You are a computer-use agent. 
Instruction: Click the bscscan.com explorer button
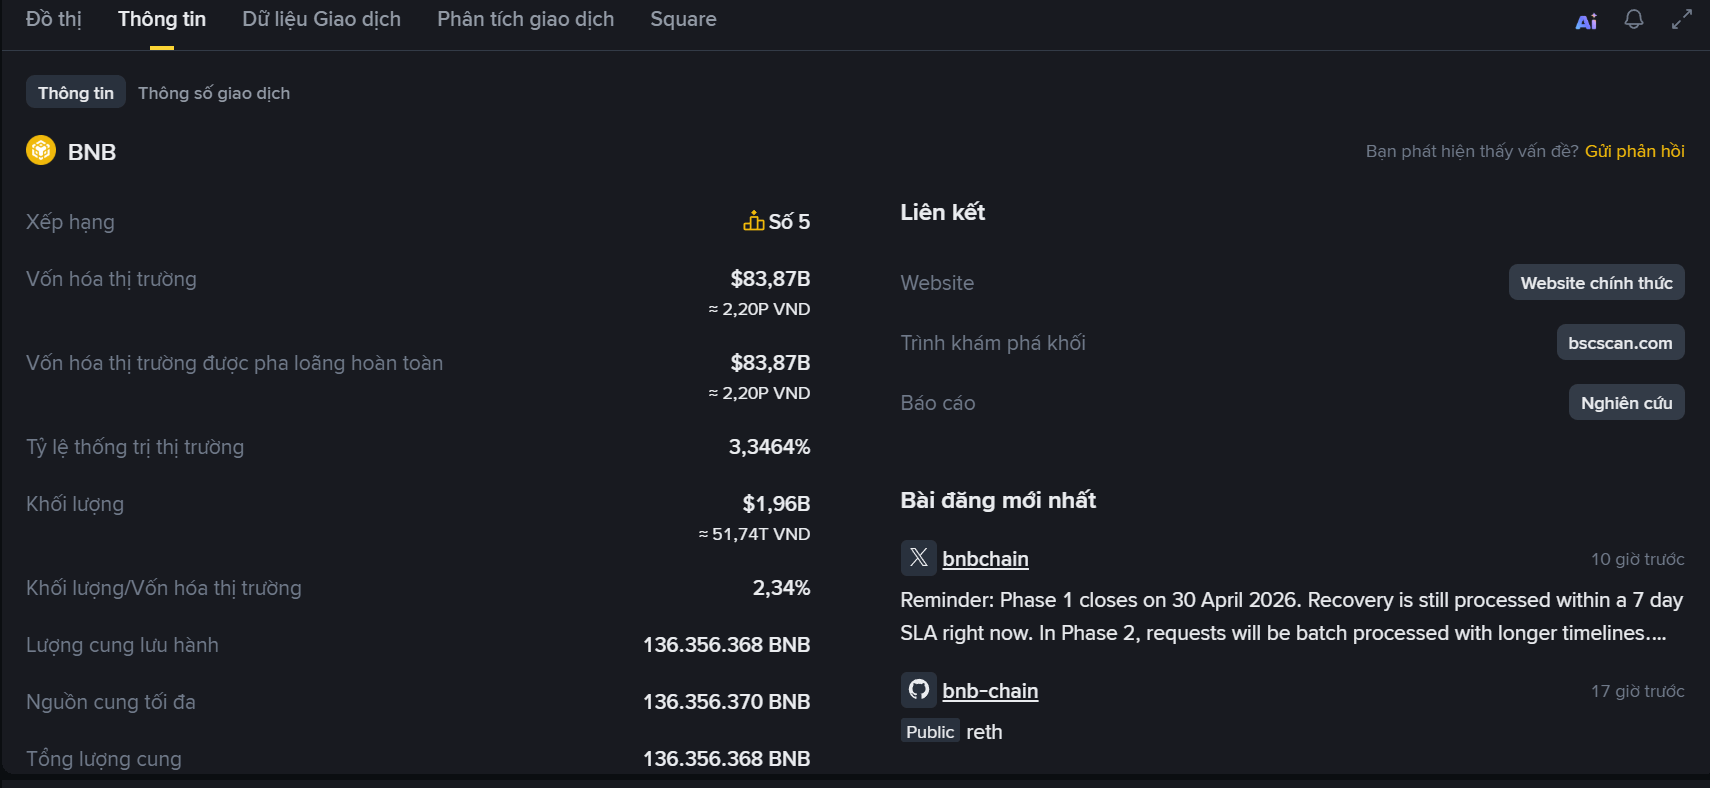pos(1620,343)
